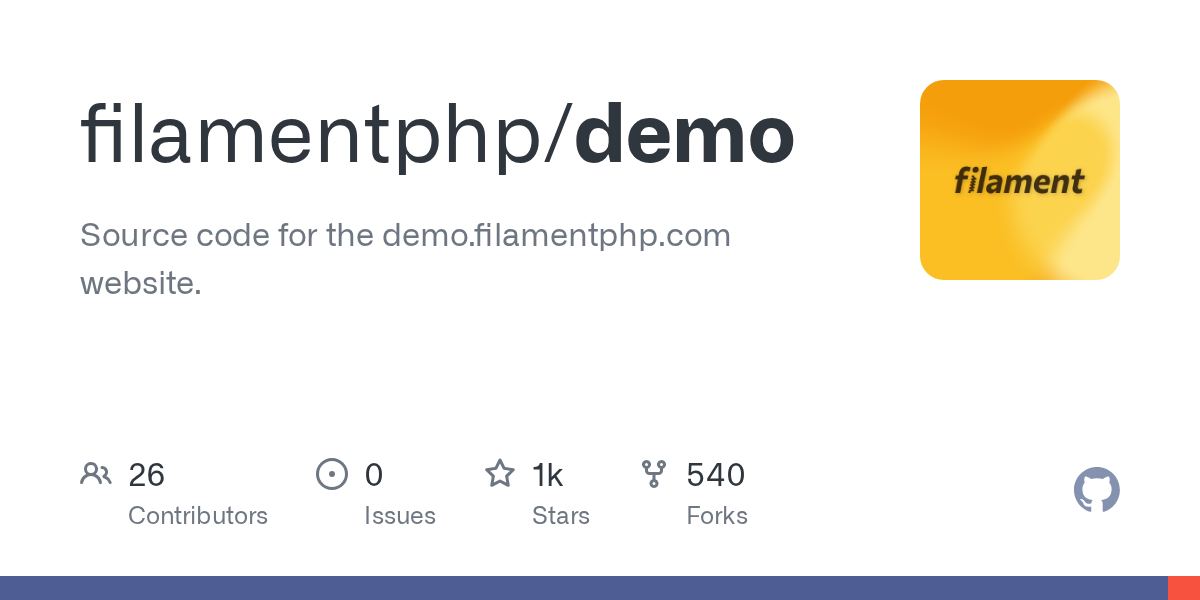Click the 540 forks count

(x=716, y=475)
